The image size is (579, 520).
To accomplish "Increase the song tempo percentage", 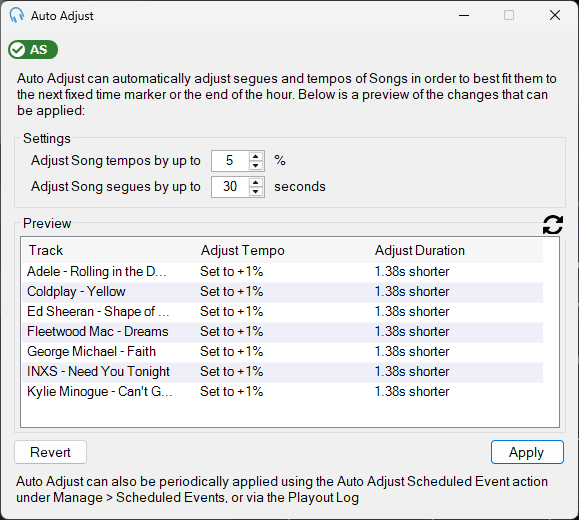I will click(256, 157).
